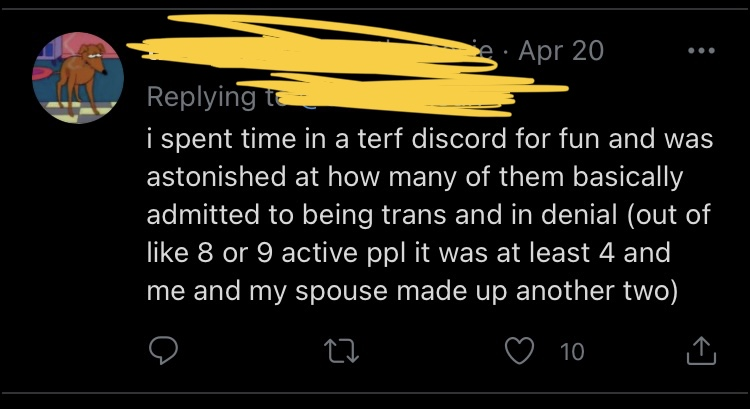Screen dimensions: 750x409
Task: Click the redacted handle after "Replying to"
Action: tap(400, 97)
